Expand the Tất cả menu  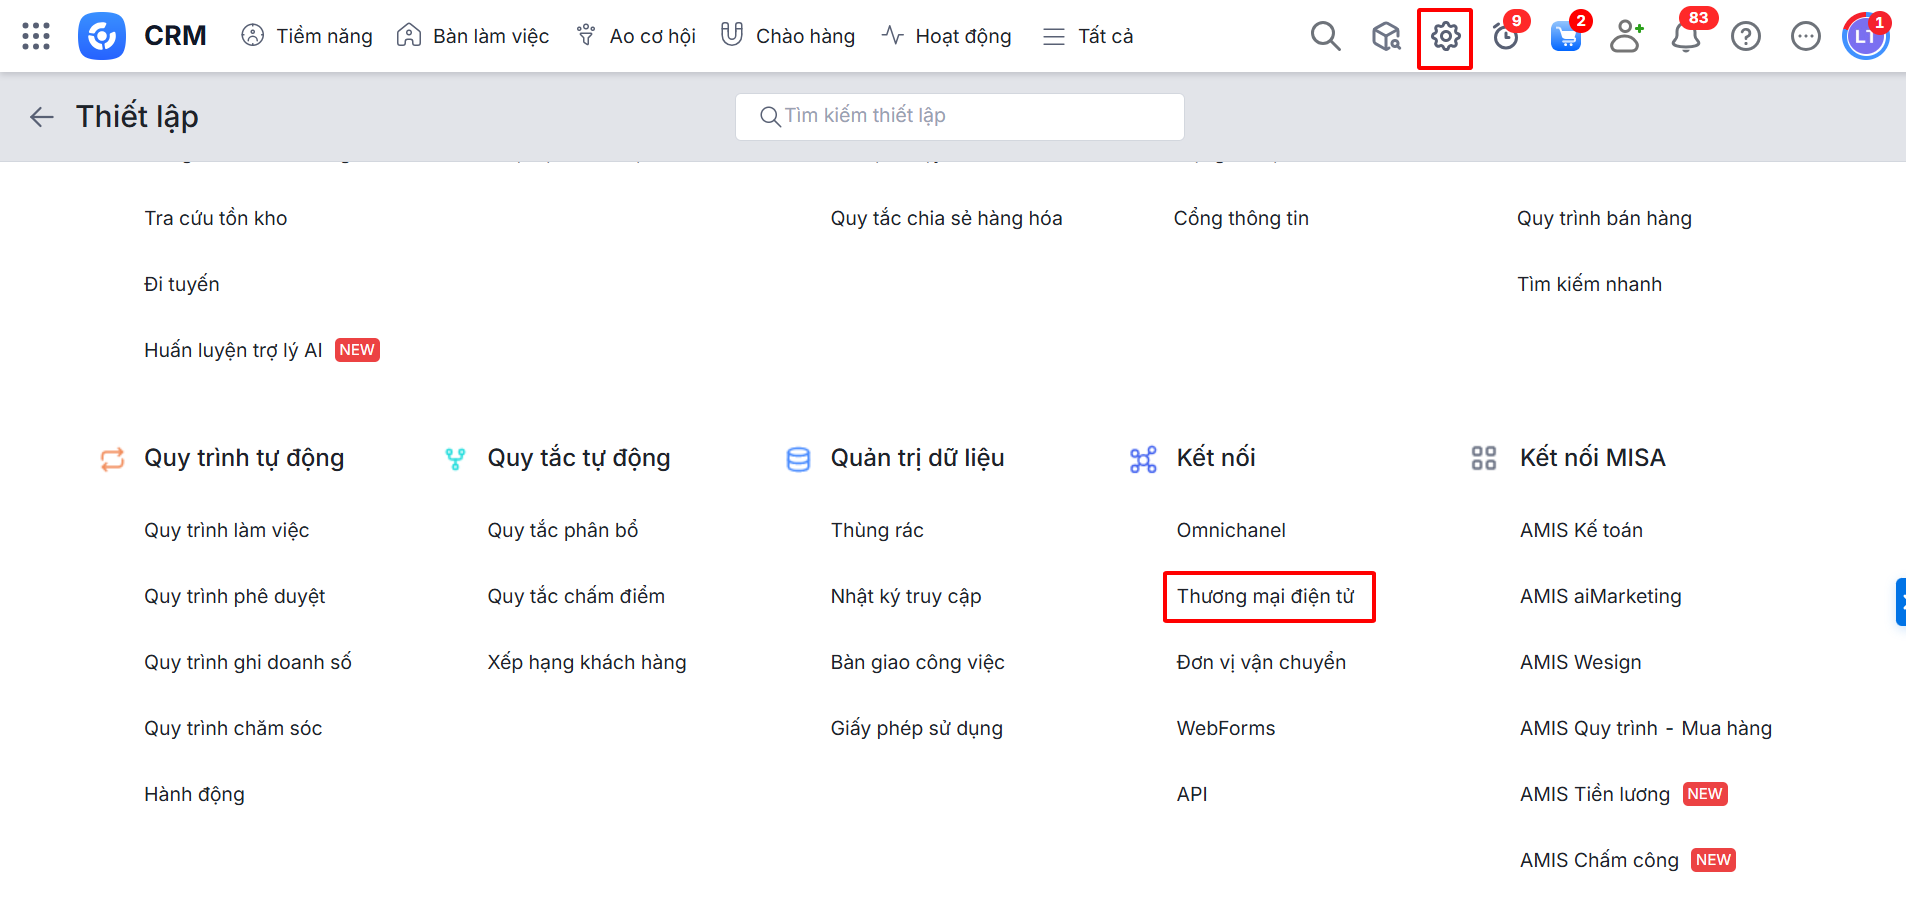tap(1088, 37)
